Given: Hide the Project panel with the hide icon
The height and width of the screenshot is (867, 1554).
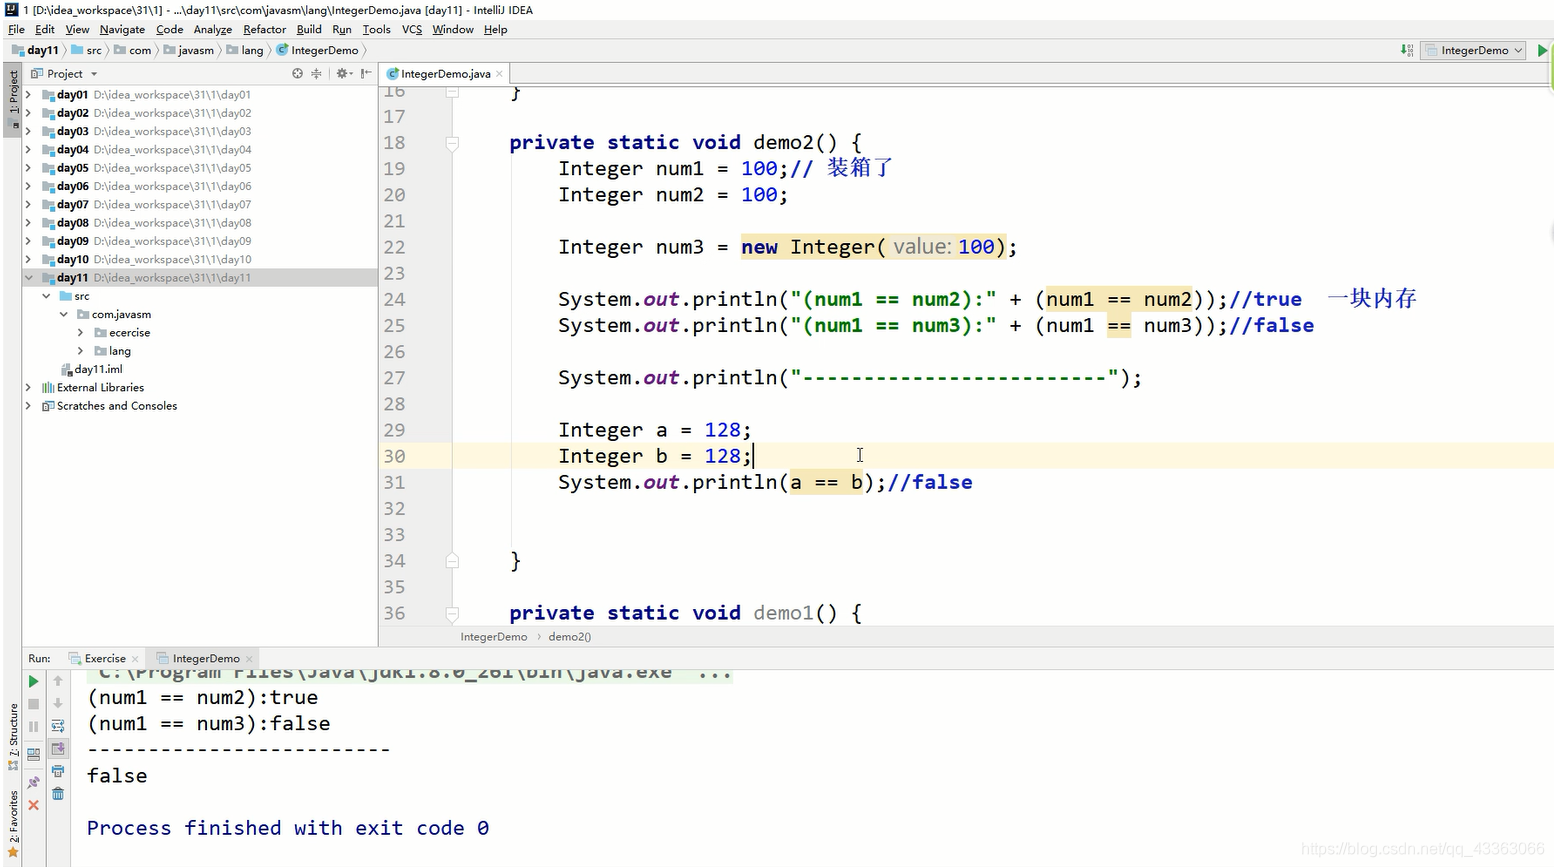Looking at the screenshot, I should pos(366,73).
